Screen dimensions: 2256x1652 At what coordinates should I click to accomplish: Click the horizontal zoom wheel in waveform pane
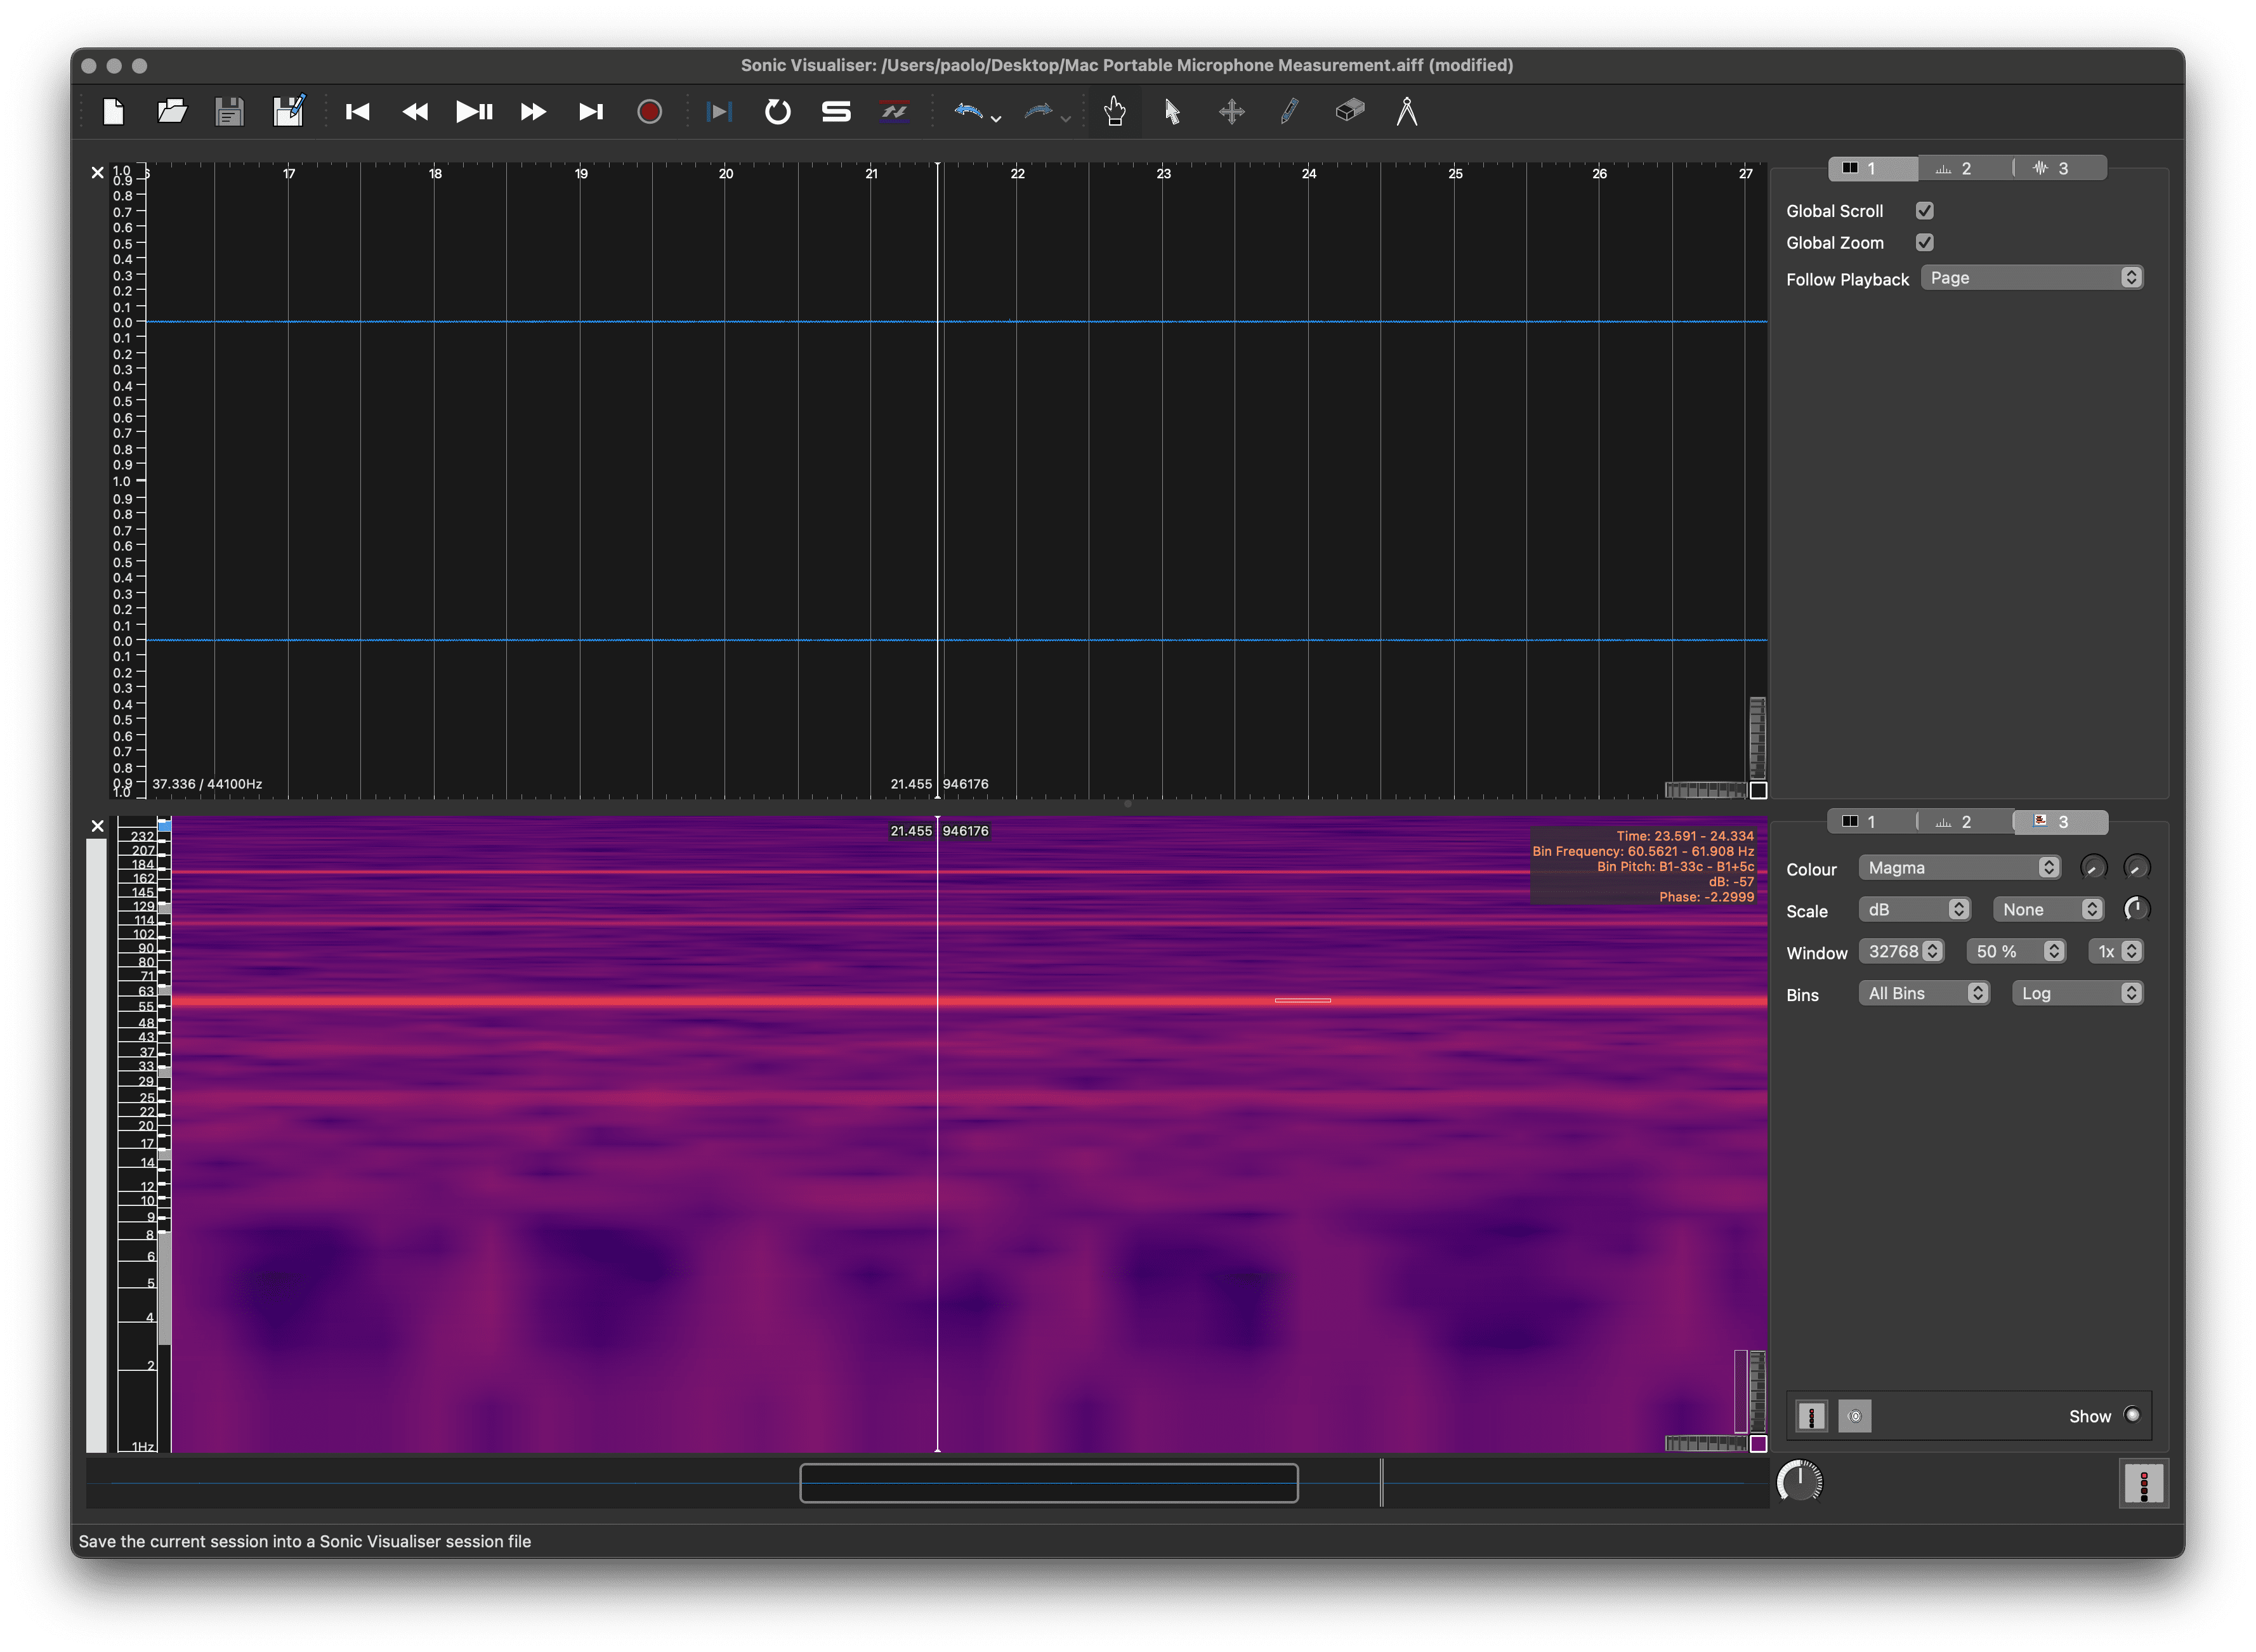point(1706,791)
